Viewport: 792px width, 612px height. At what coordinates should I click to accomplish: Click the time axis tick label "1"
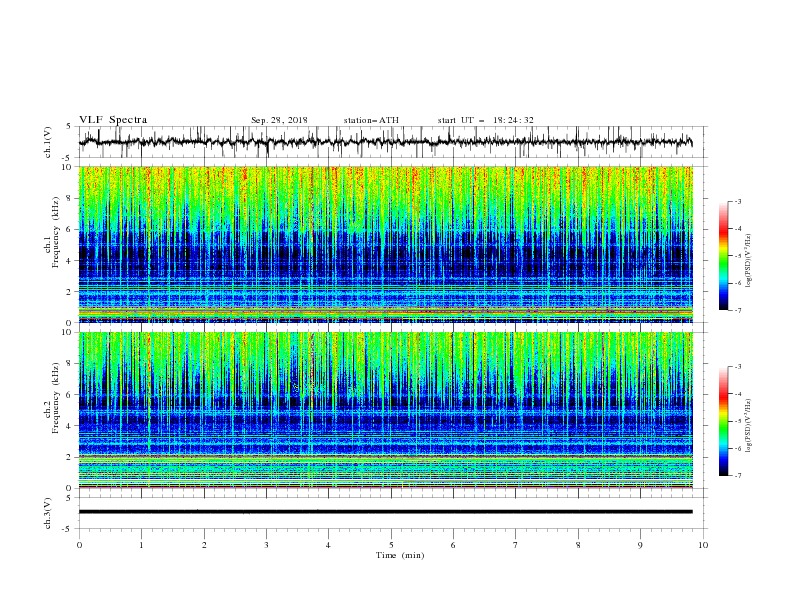click(x=141, y=545)
